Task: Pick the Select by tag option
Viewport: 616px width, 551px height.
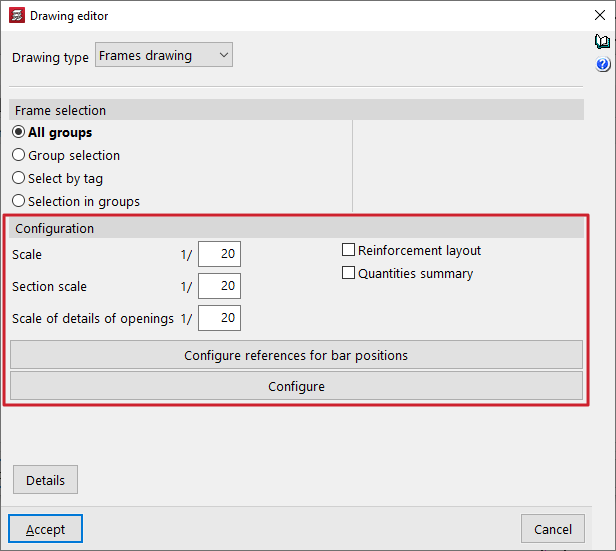Action: (x=19, y=178)
